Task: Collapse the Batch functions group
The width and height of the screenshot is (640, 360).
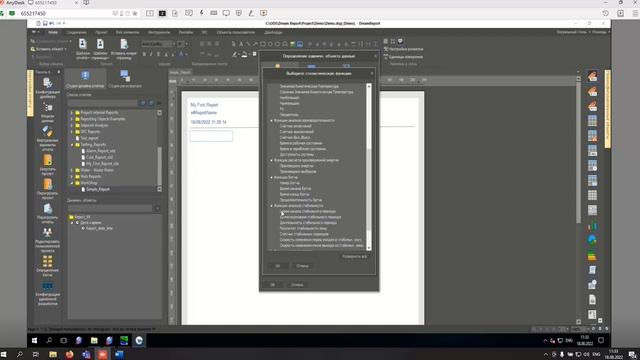Action: click(x=271, y=177)
